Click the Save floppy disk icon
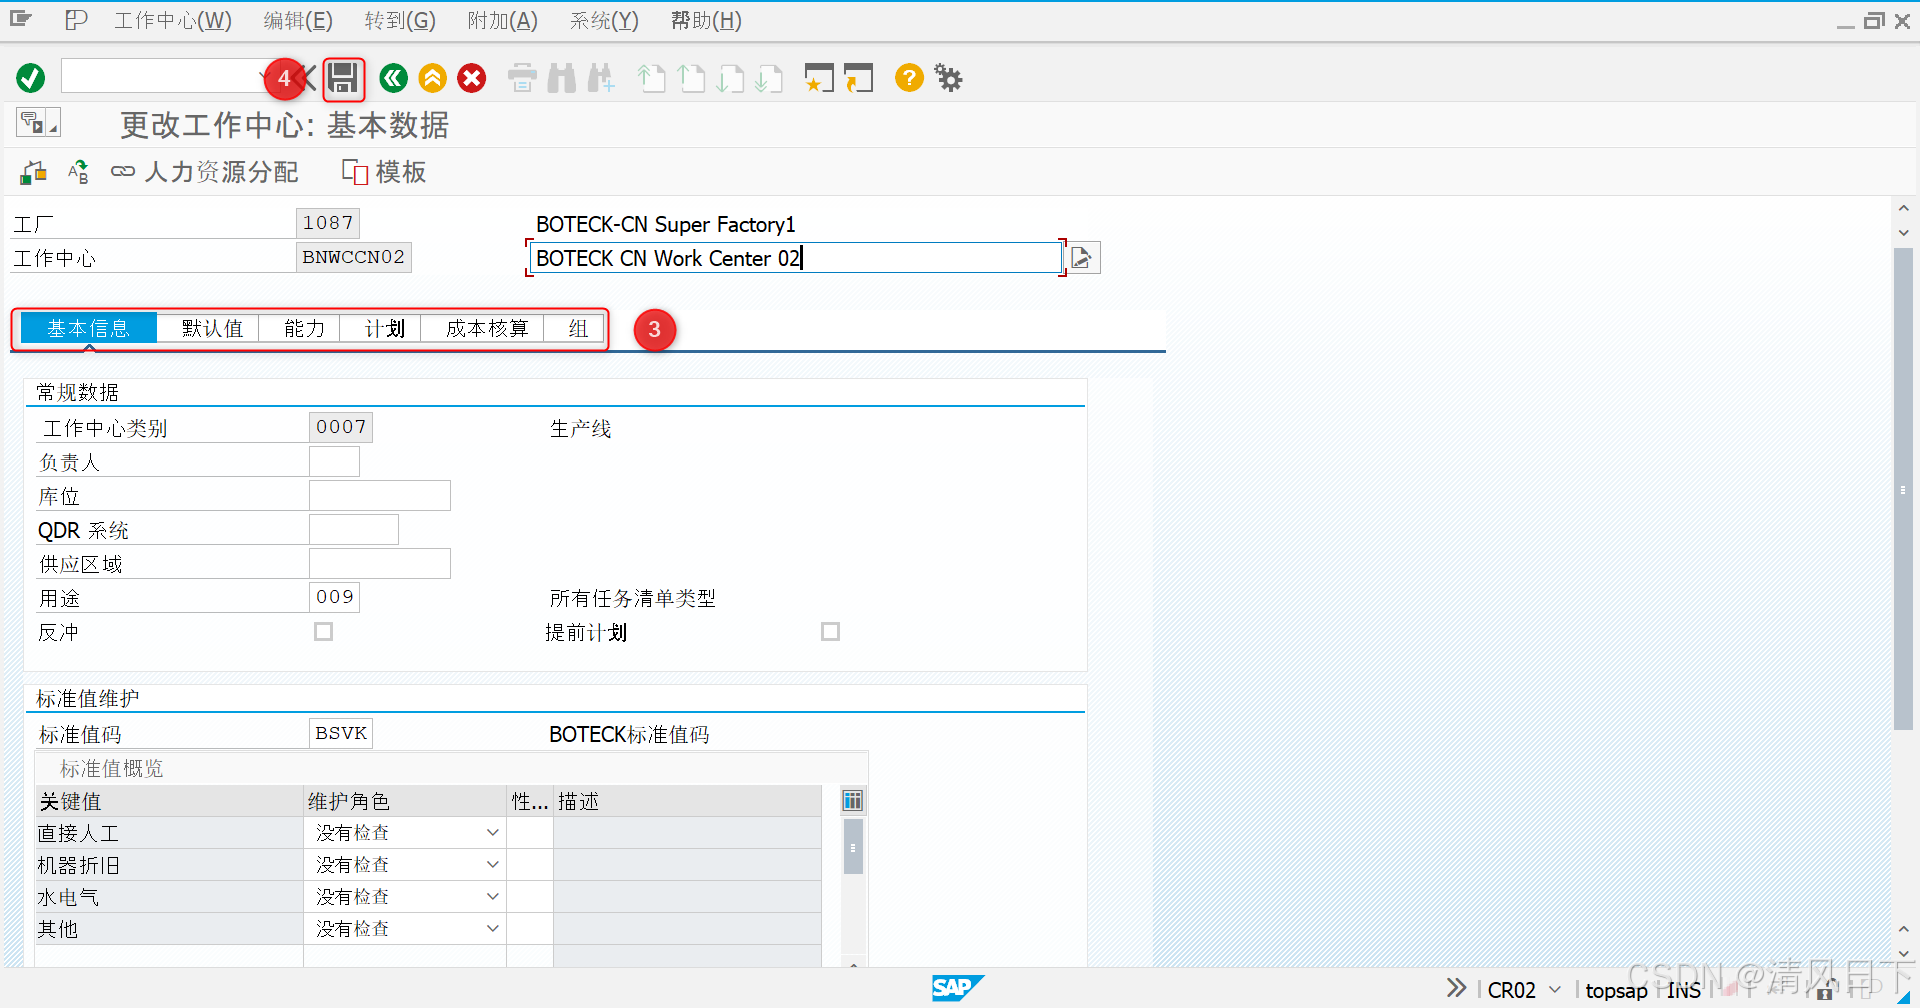This screenshot has width=1920, height=1008. click(344, 78)
